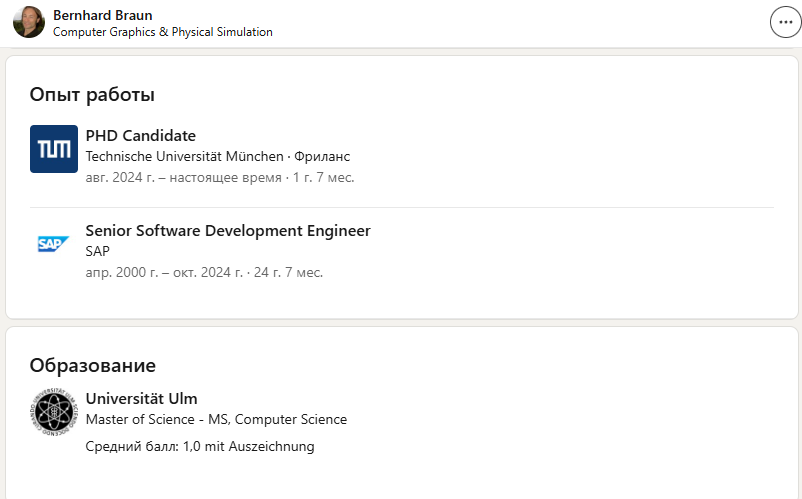Click Bernhard Braun's profile photo
The width and height of the screenshot is (802, 499).
(x=29, y=22)
